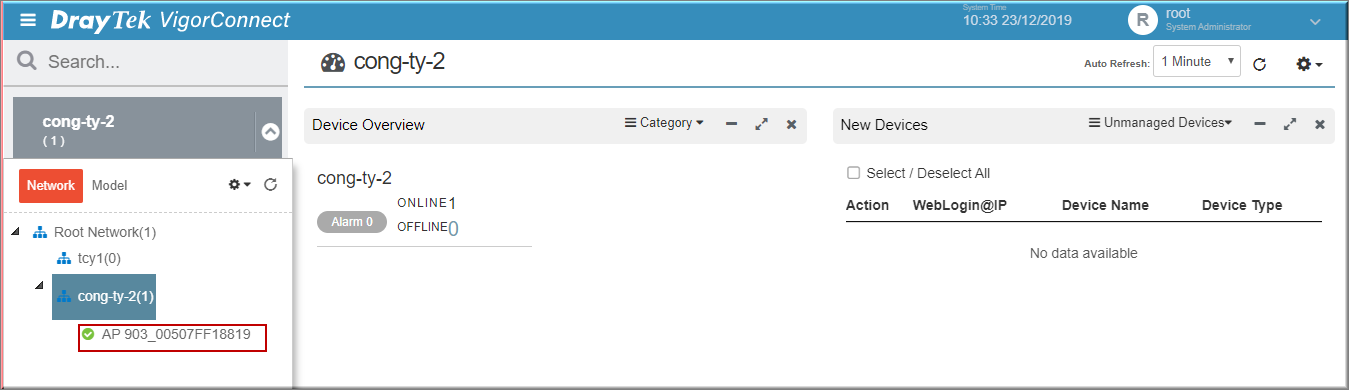1349x390 pixels.
Task: Refresh the network tree
Action: click(x=270, y=185)
